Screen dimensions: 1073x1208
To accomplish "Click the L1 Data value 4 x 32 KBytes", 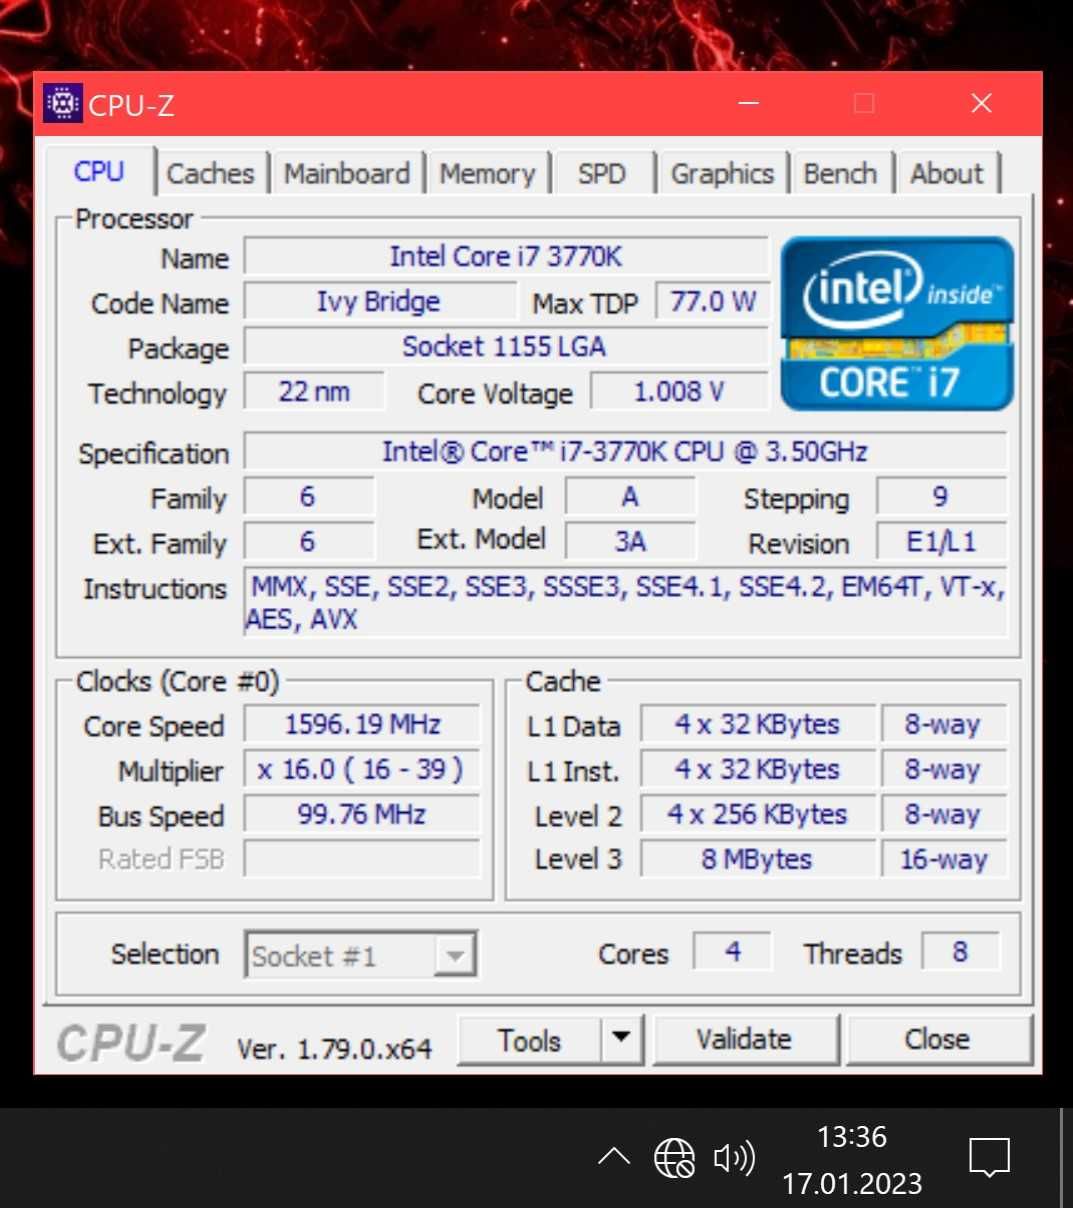I will click(757, 724).
